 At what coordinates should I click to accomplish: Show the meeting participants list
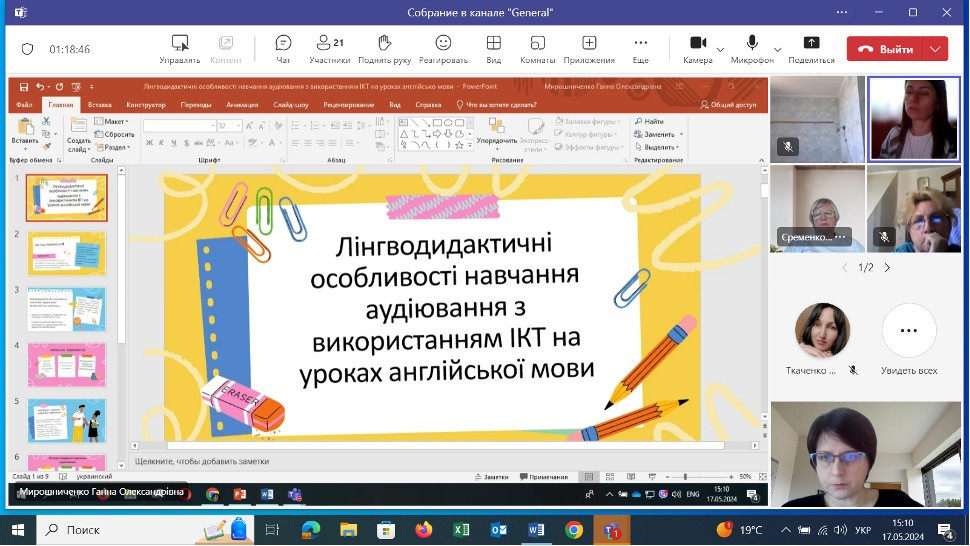(329, 48)
